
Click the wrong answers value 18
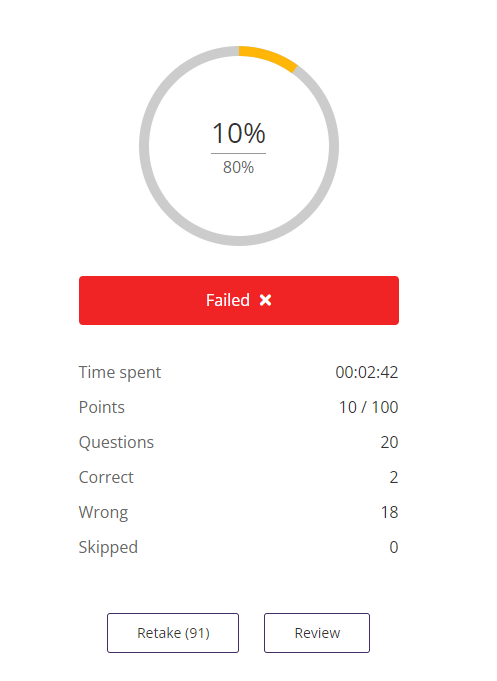(389, 512)
